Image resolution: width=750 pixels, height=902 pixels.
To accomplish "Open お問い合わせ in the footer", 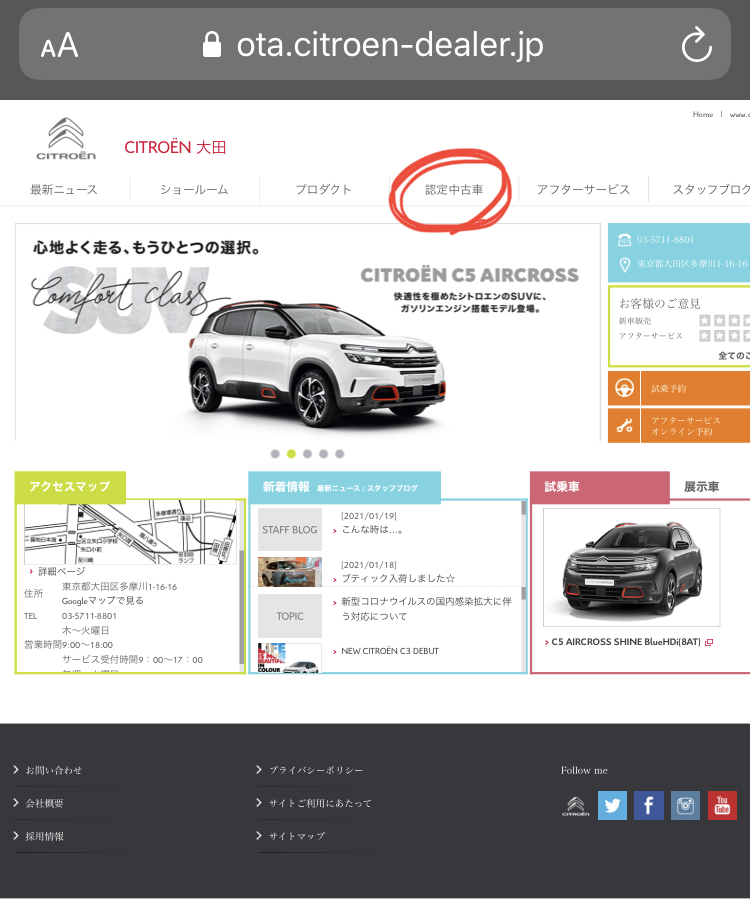I will tap(53, 770).
